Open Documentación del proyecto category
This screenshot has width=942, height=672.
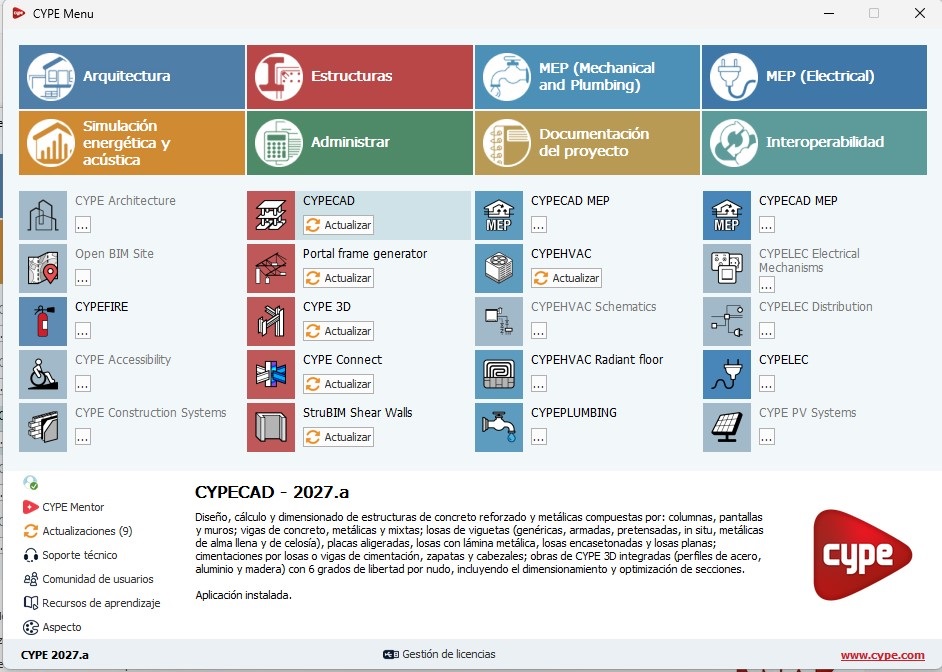coord(587,143)
